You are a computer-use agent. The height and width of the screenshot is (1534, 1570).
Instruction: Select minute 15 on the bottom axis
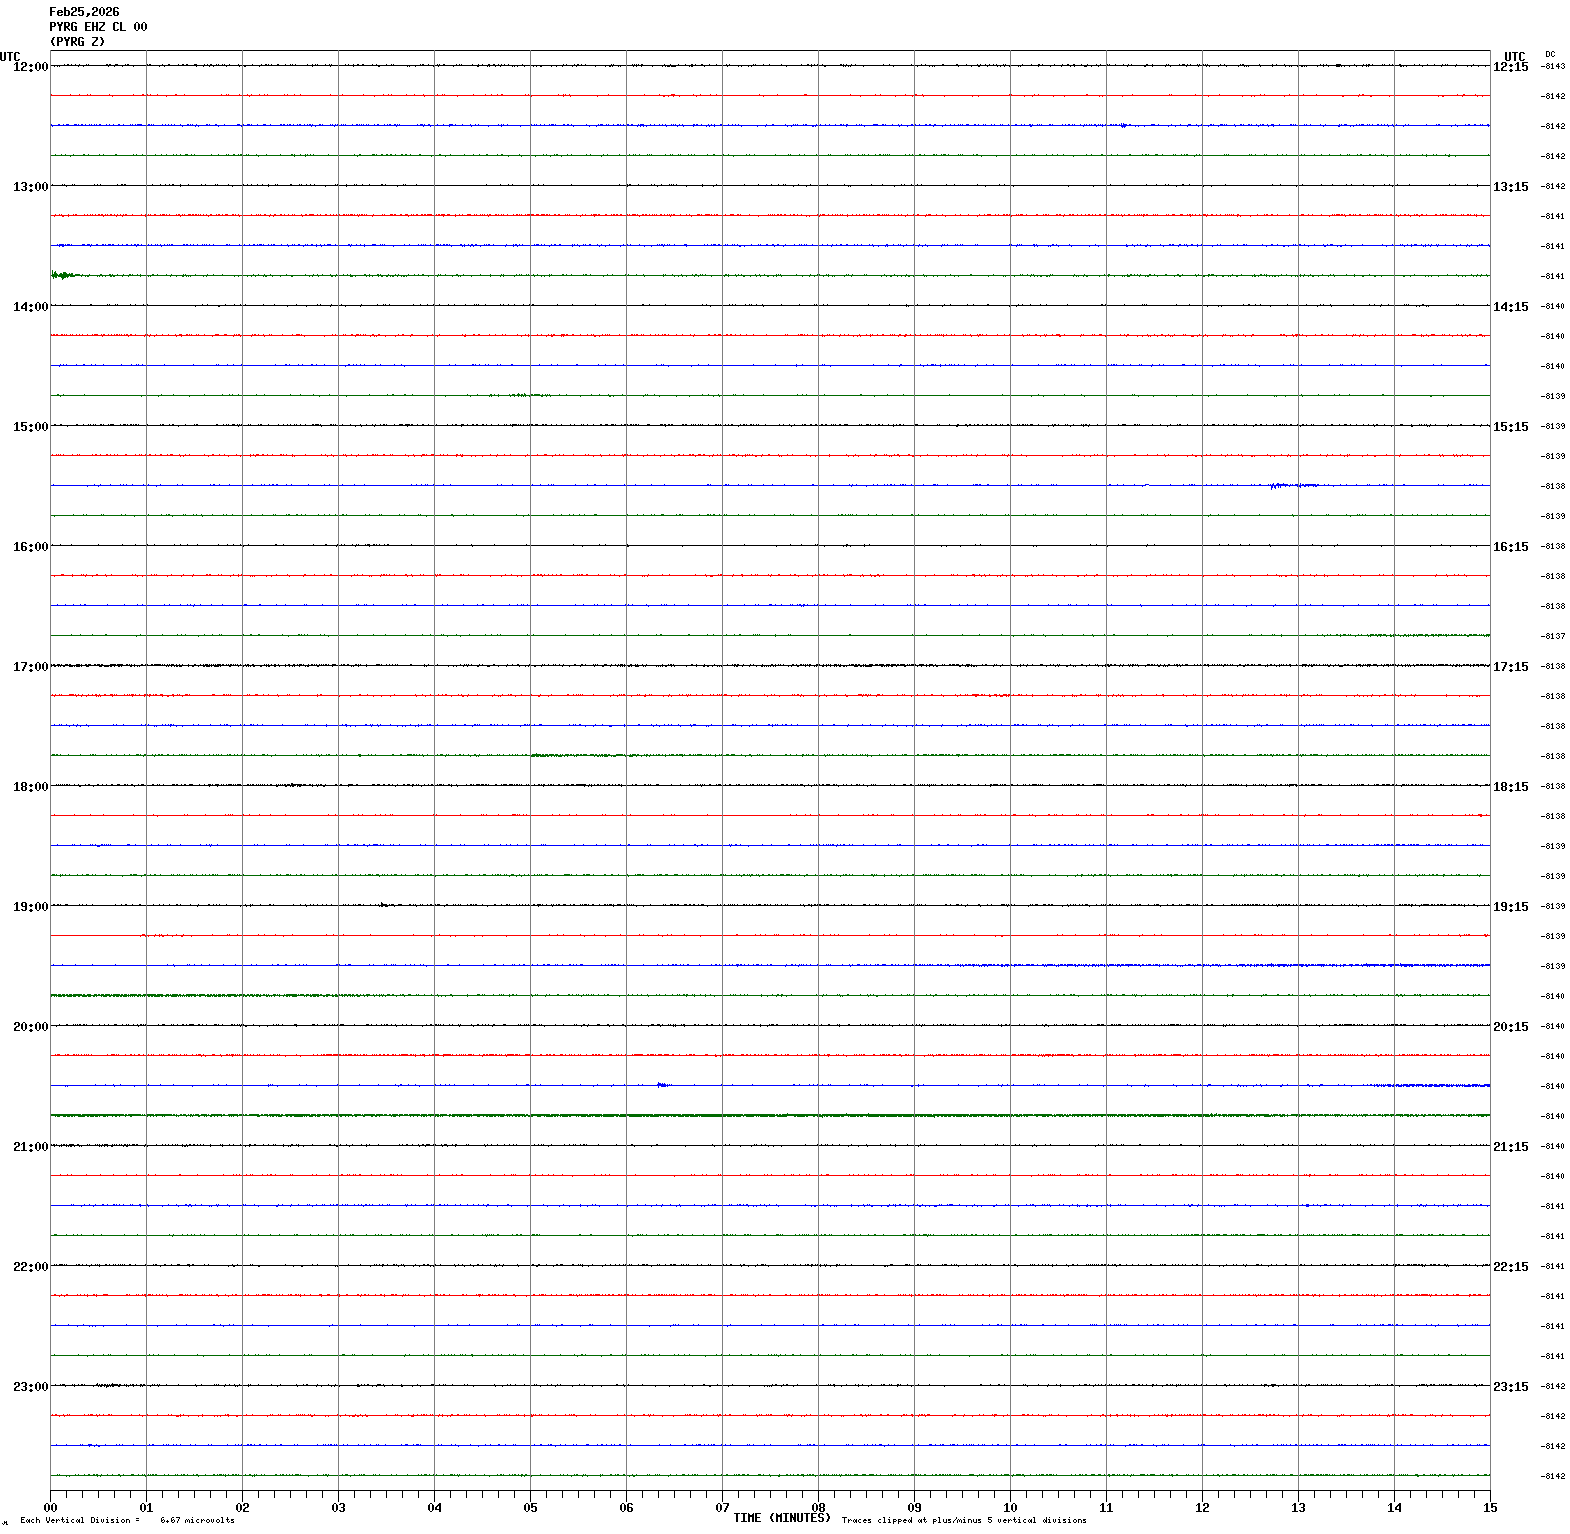(x=1490, y=1508)
